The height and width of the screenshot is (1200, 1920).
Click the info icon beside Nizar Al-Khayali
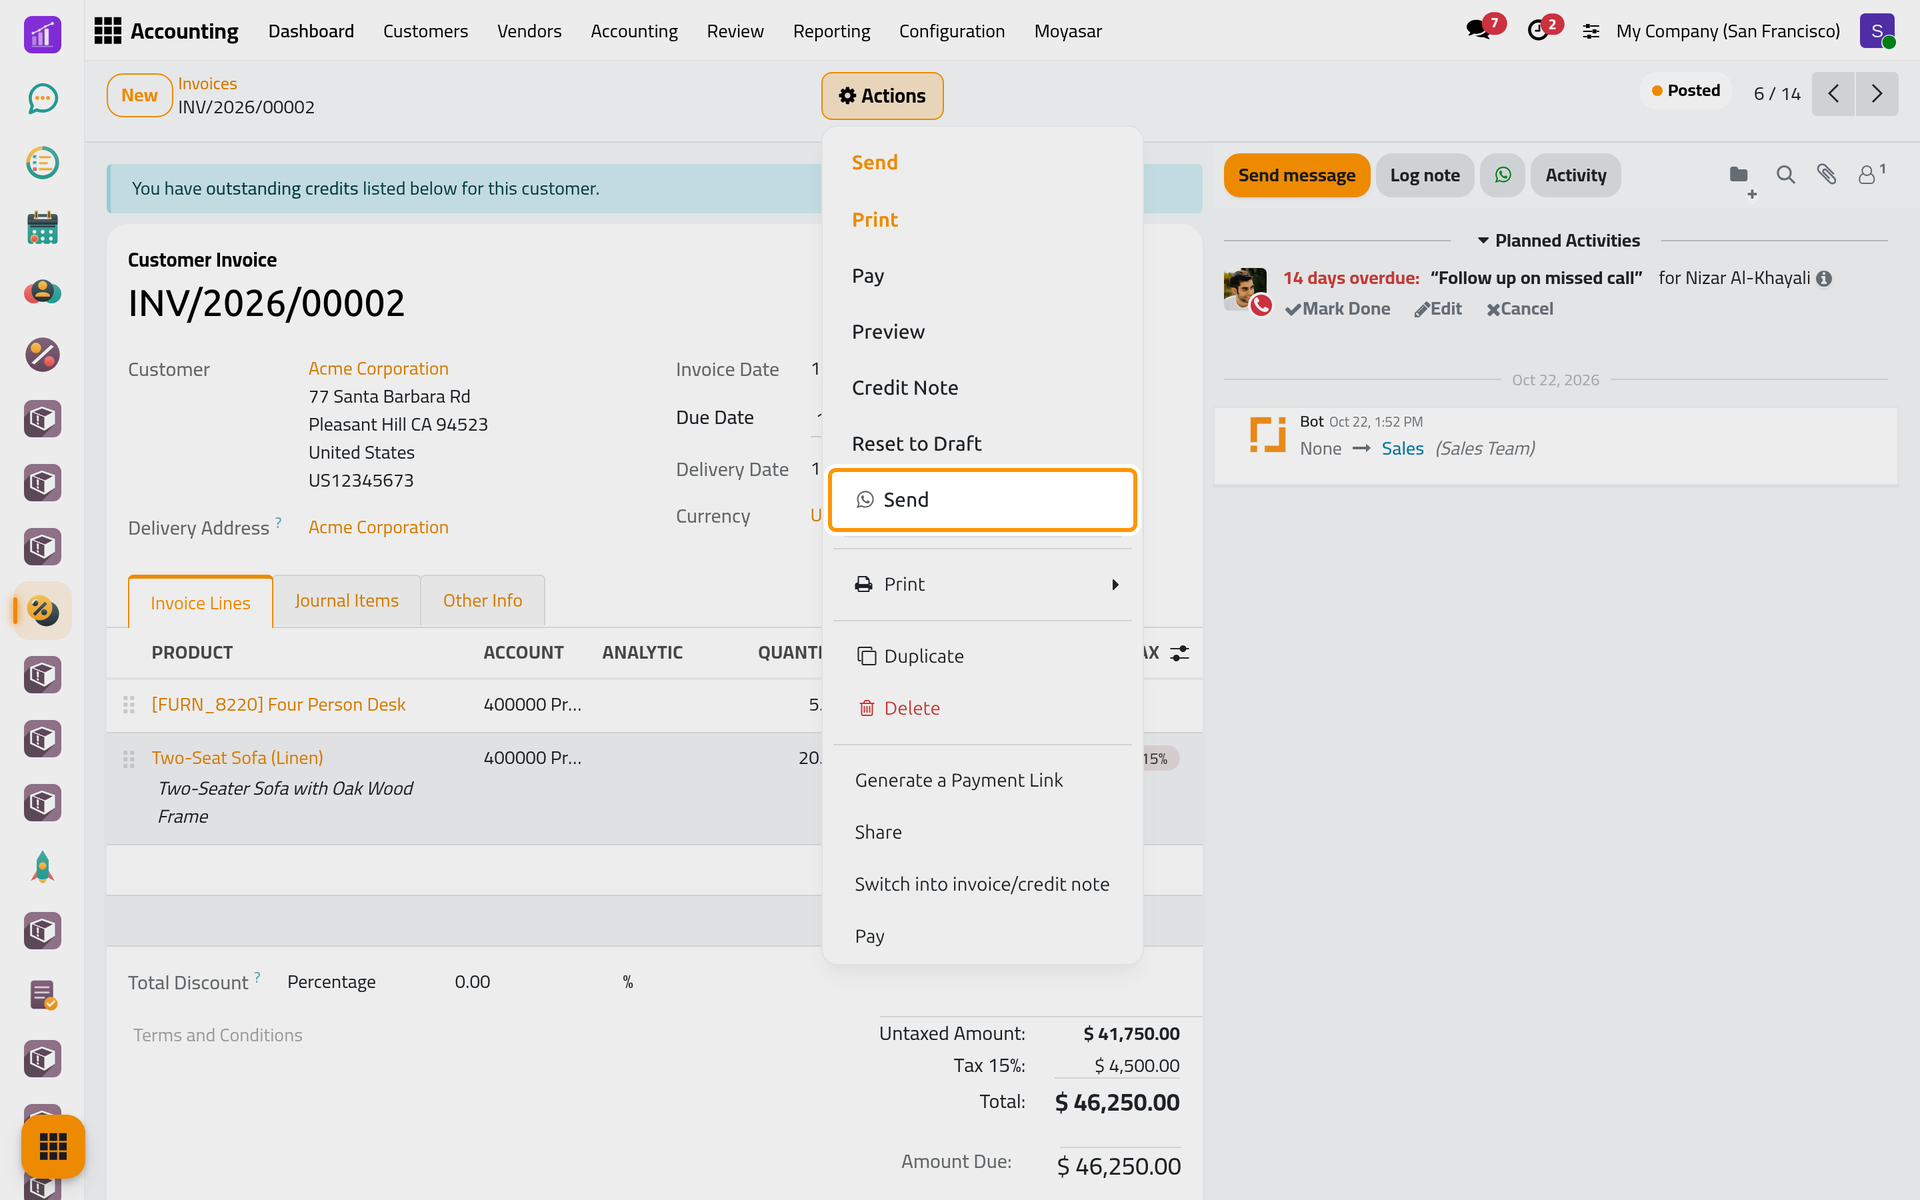(1824, 278)
